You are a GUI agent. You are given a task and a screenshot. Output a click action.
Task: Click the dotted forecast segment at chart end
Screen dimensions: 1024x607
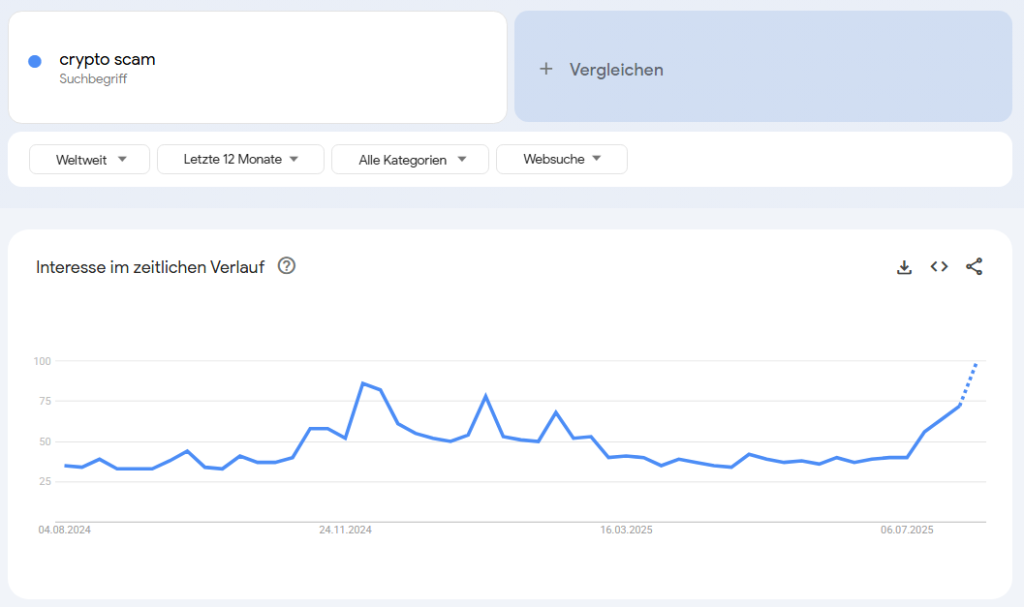[968, 384]
